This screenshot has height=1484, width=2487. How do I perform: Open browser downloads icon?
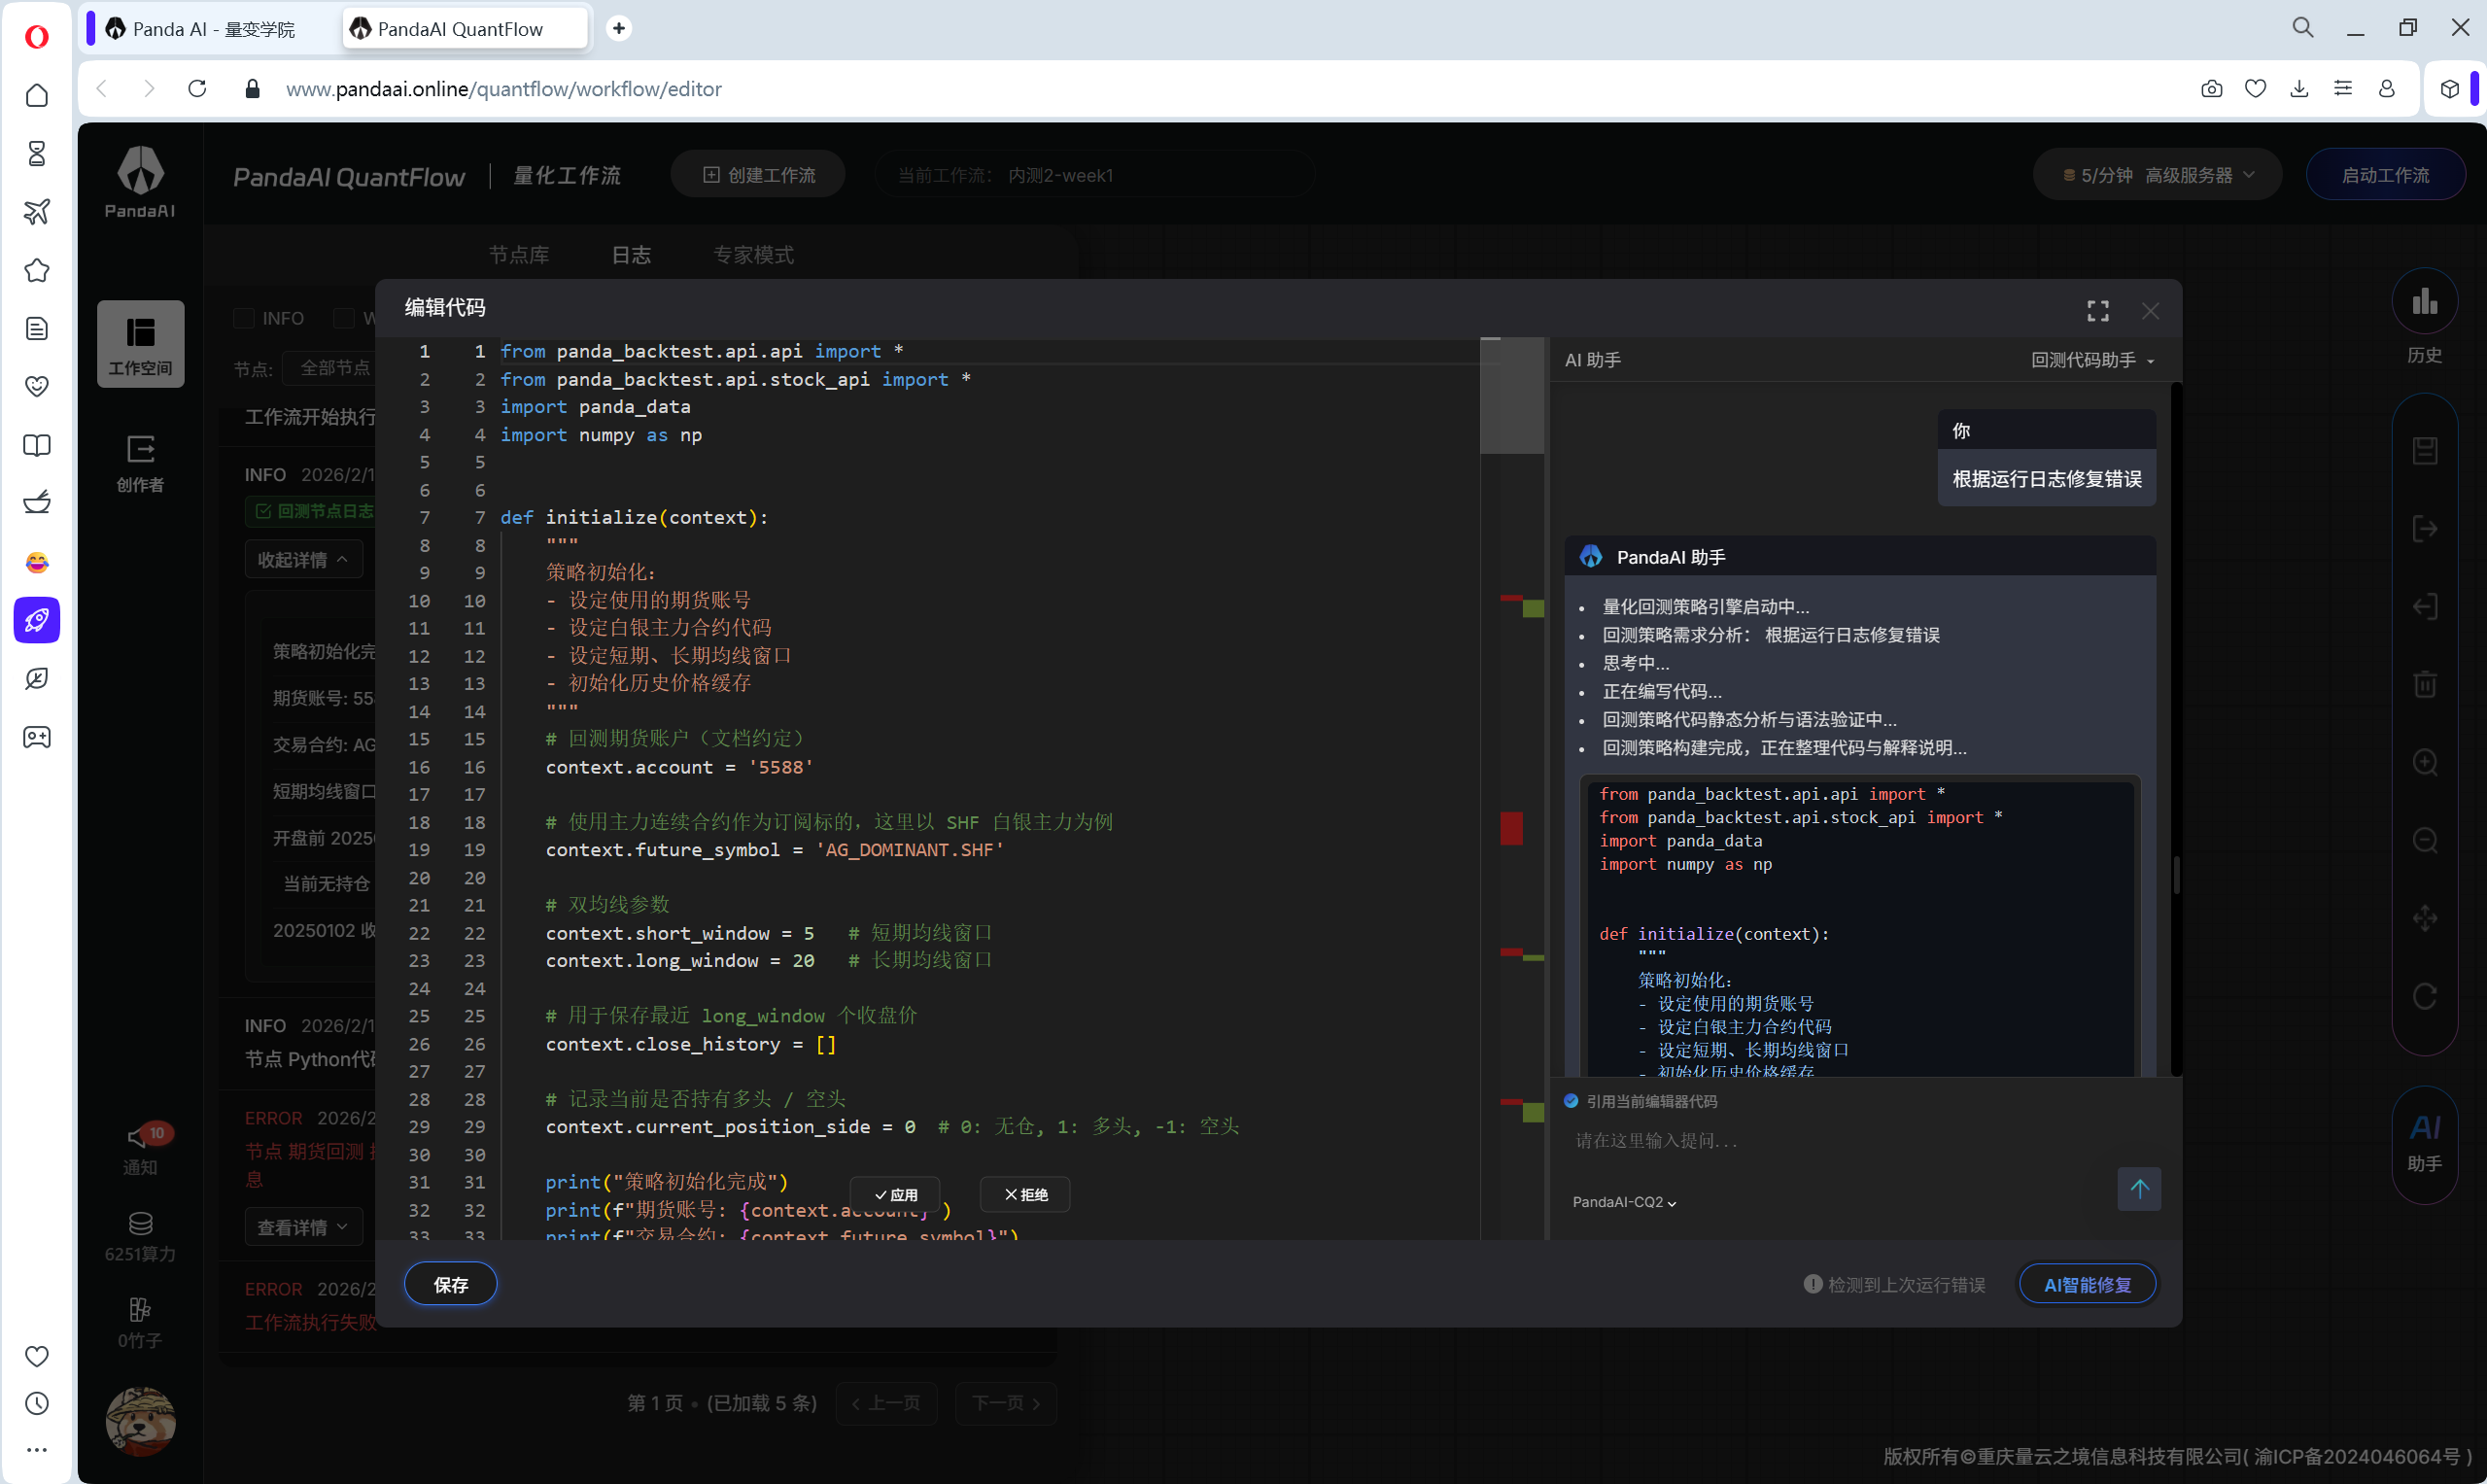[x=2299, y=89]
